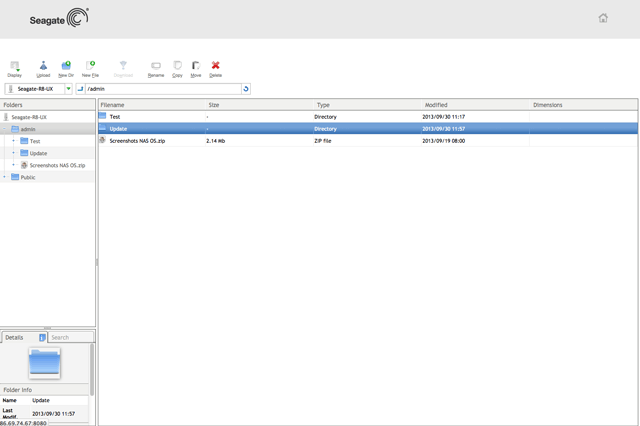Click the Upload toolbar icon
This screenshot has width=640, height=426.
pyautogui.click(x=43, y=68)
